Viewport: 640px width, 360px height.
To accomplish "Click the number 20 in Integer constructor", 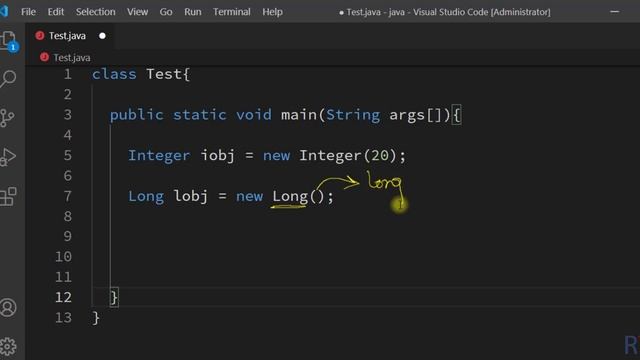I will [x=380, y=156].
